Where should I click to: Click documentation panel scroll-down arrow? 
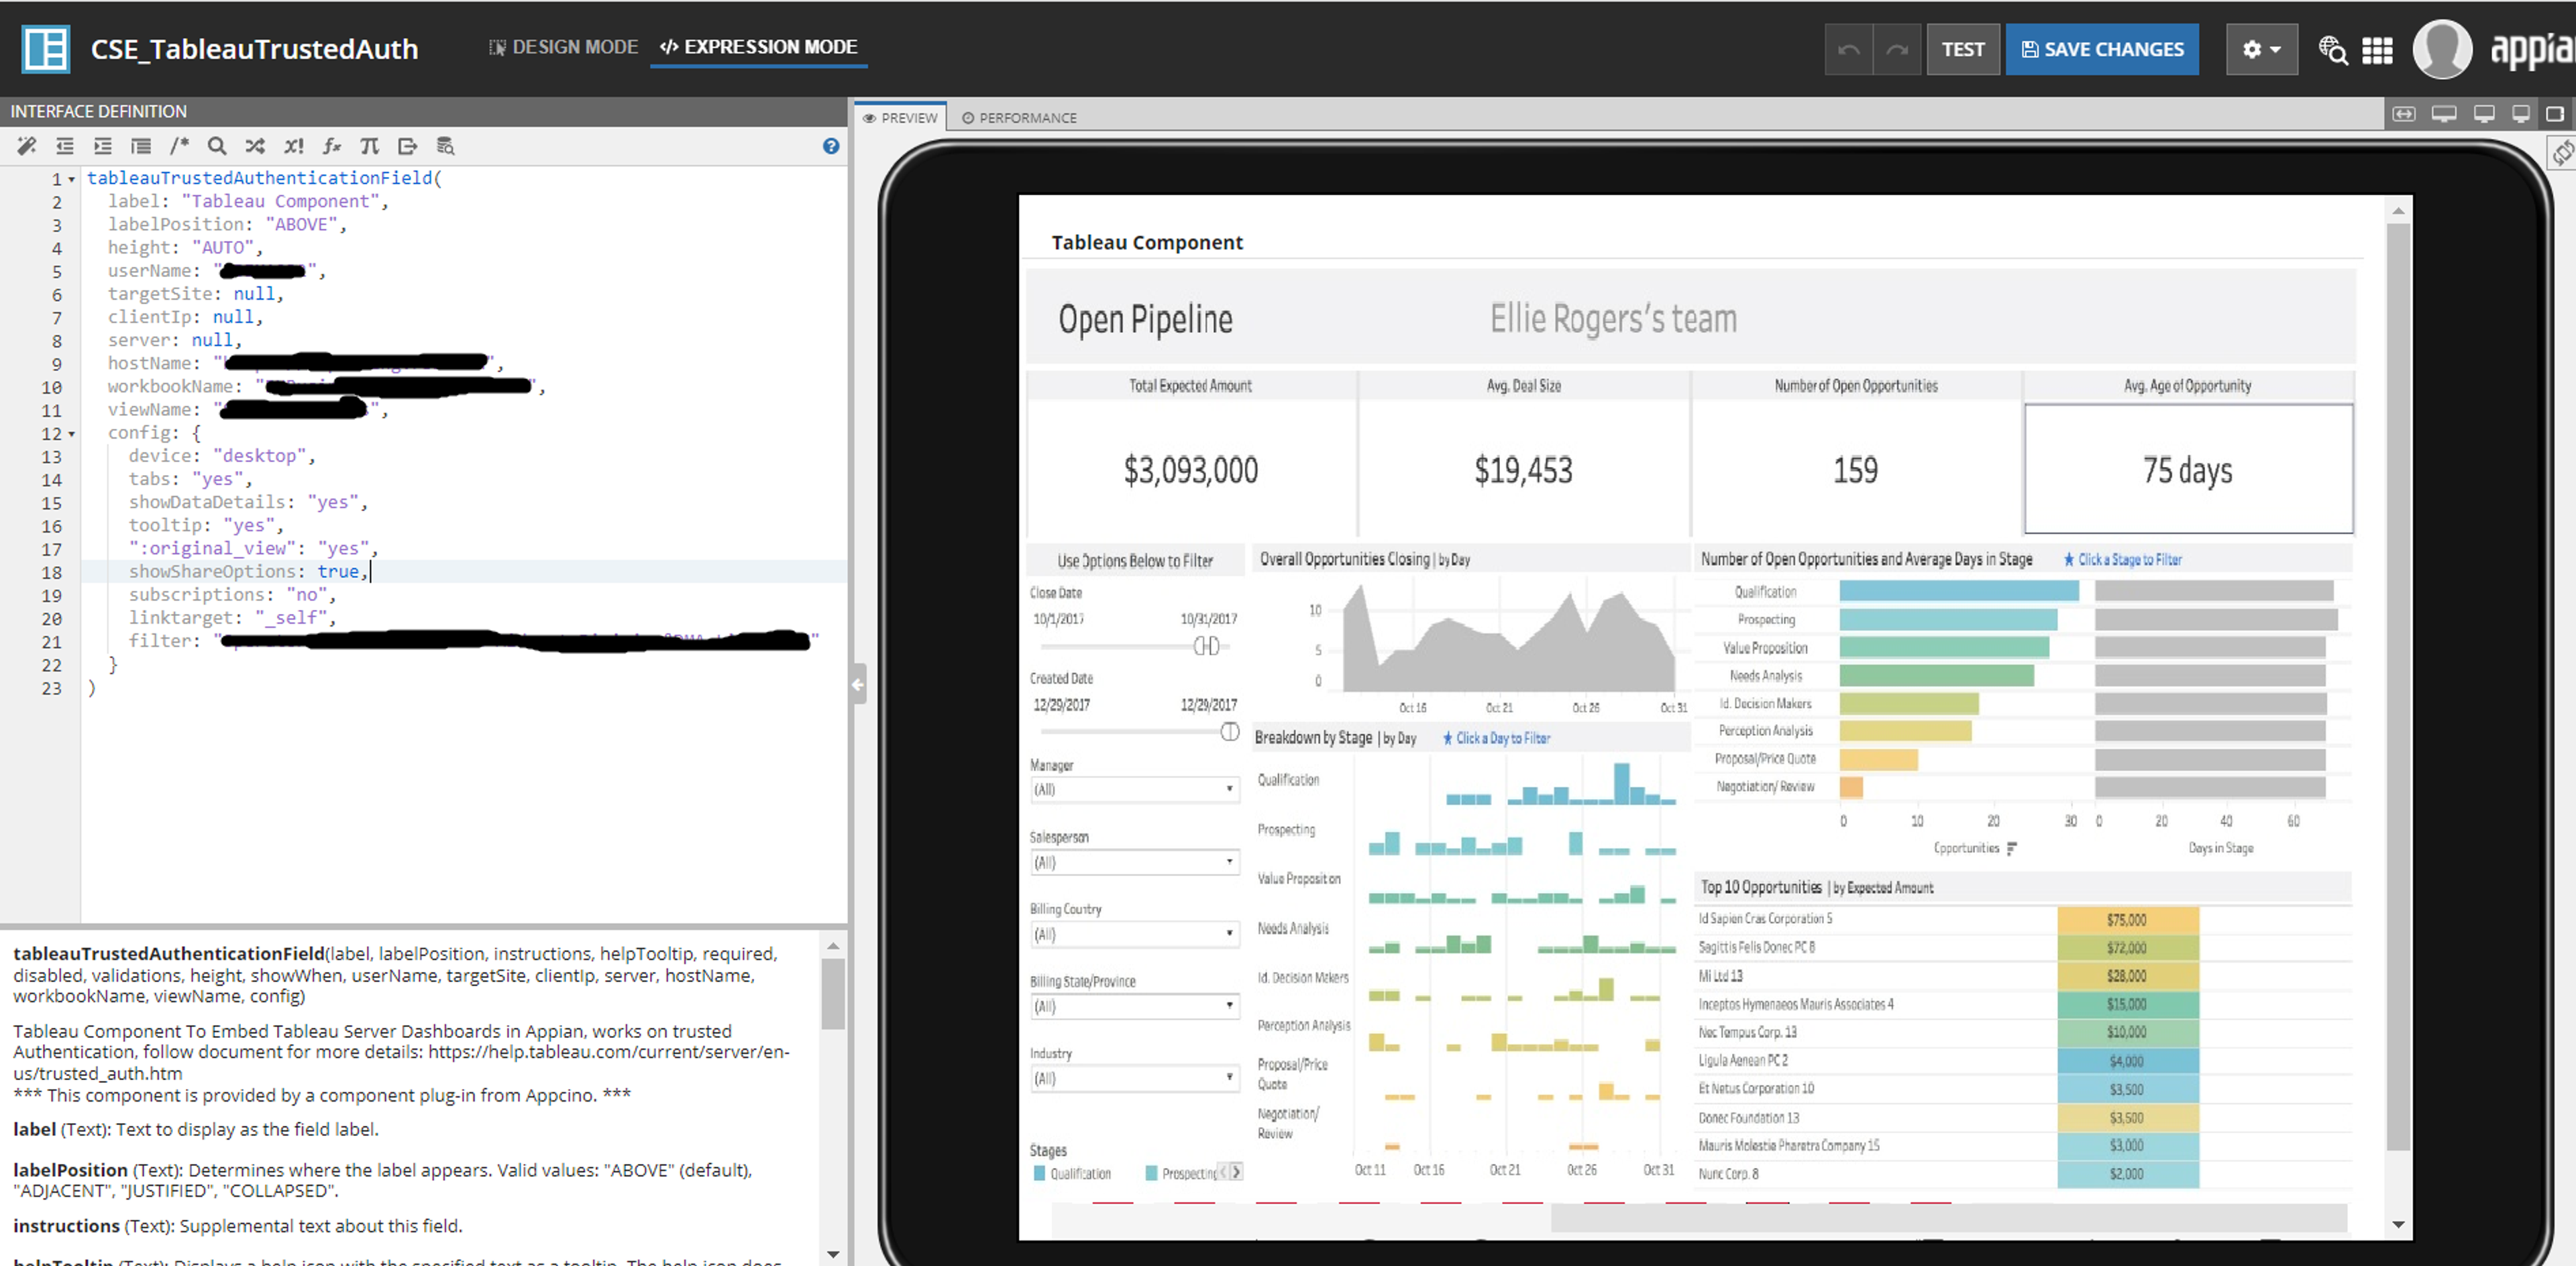(x=833, y=1254)
